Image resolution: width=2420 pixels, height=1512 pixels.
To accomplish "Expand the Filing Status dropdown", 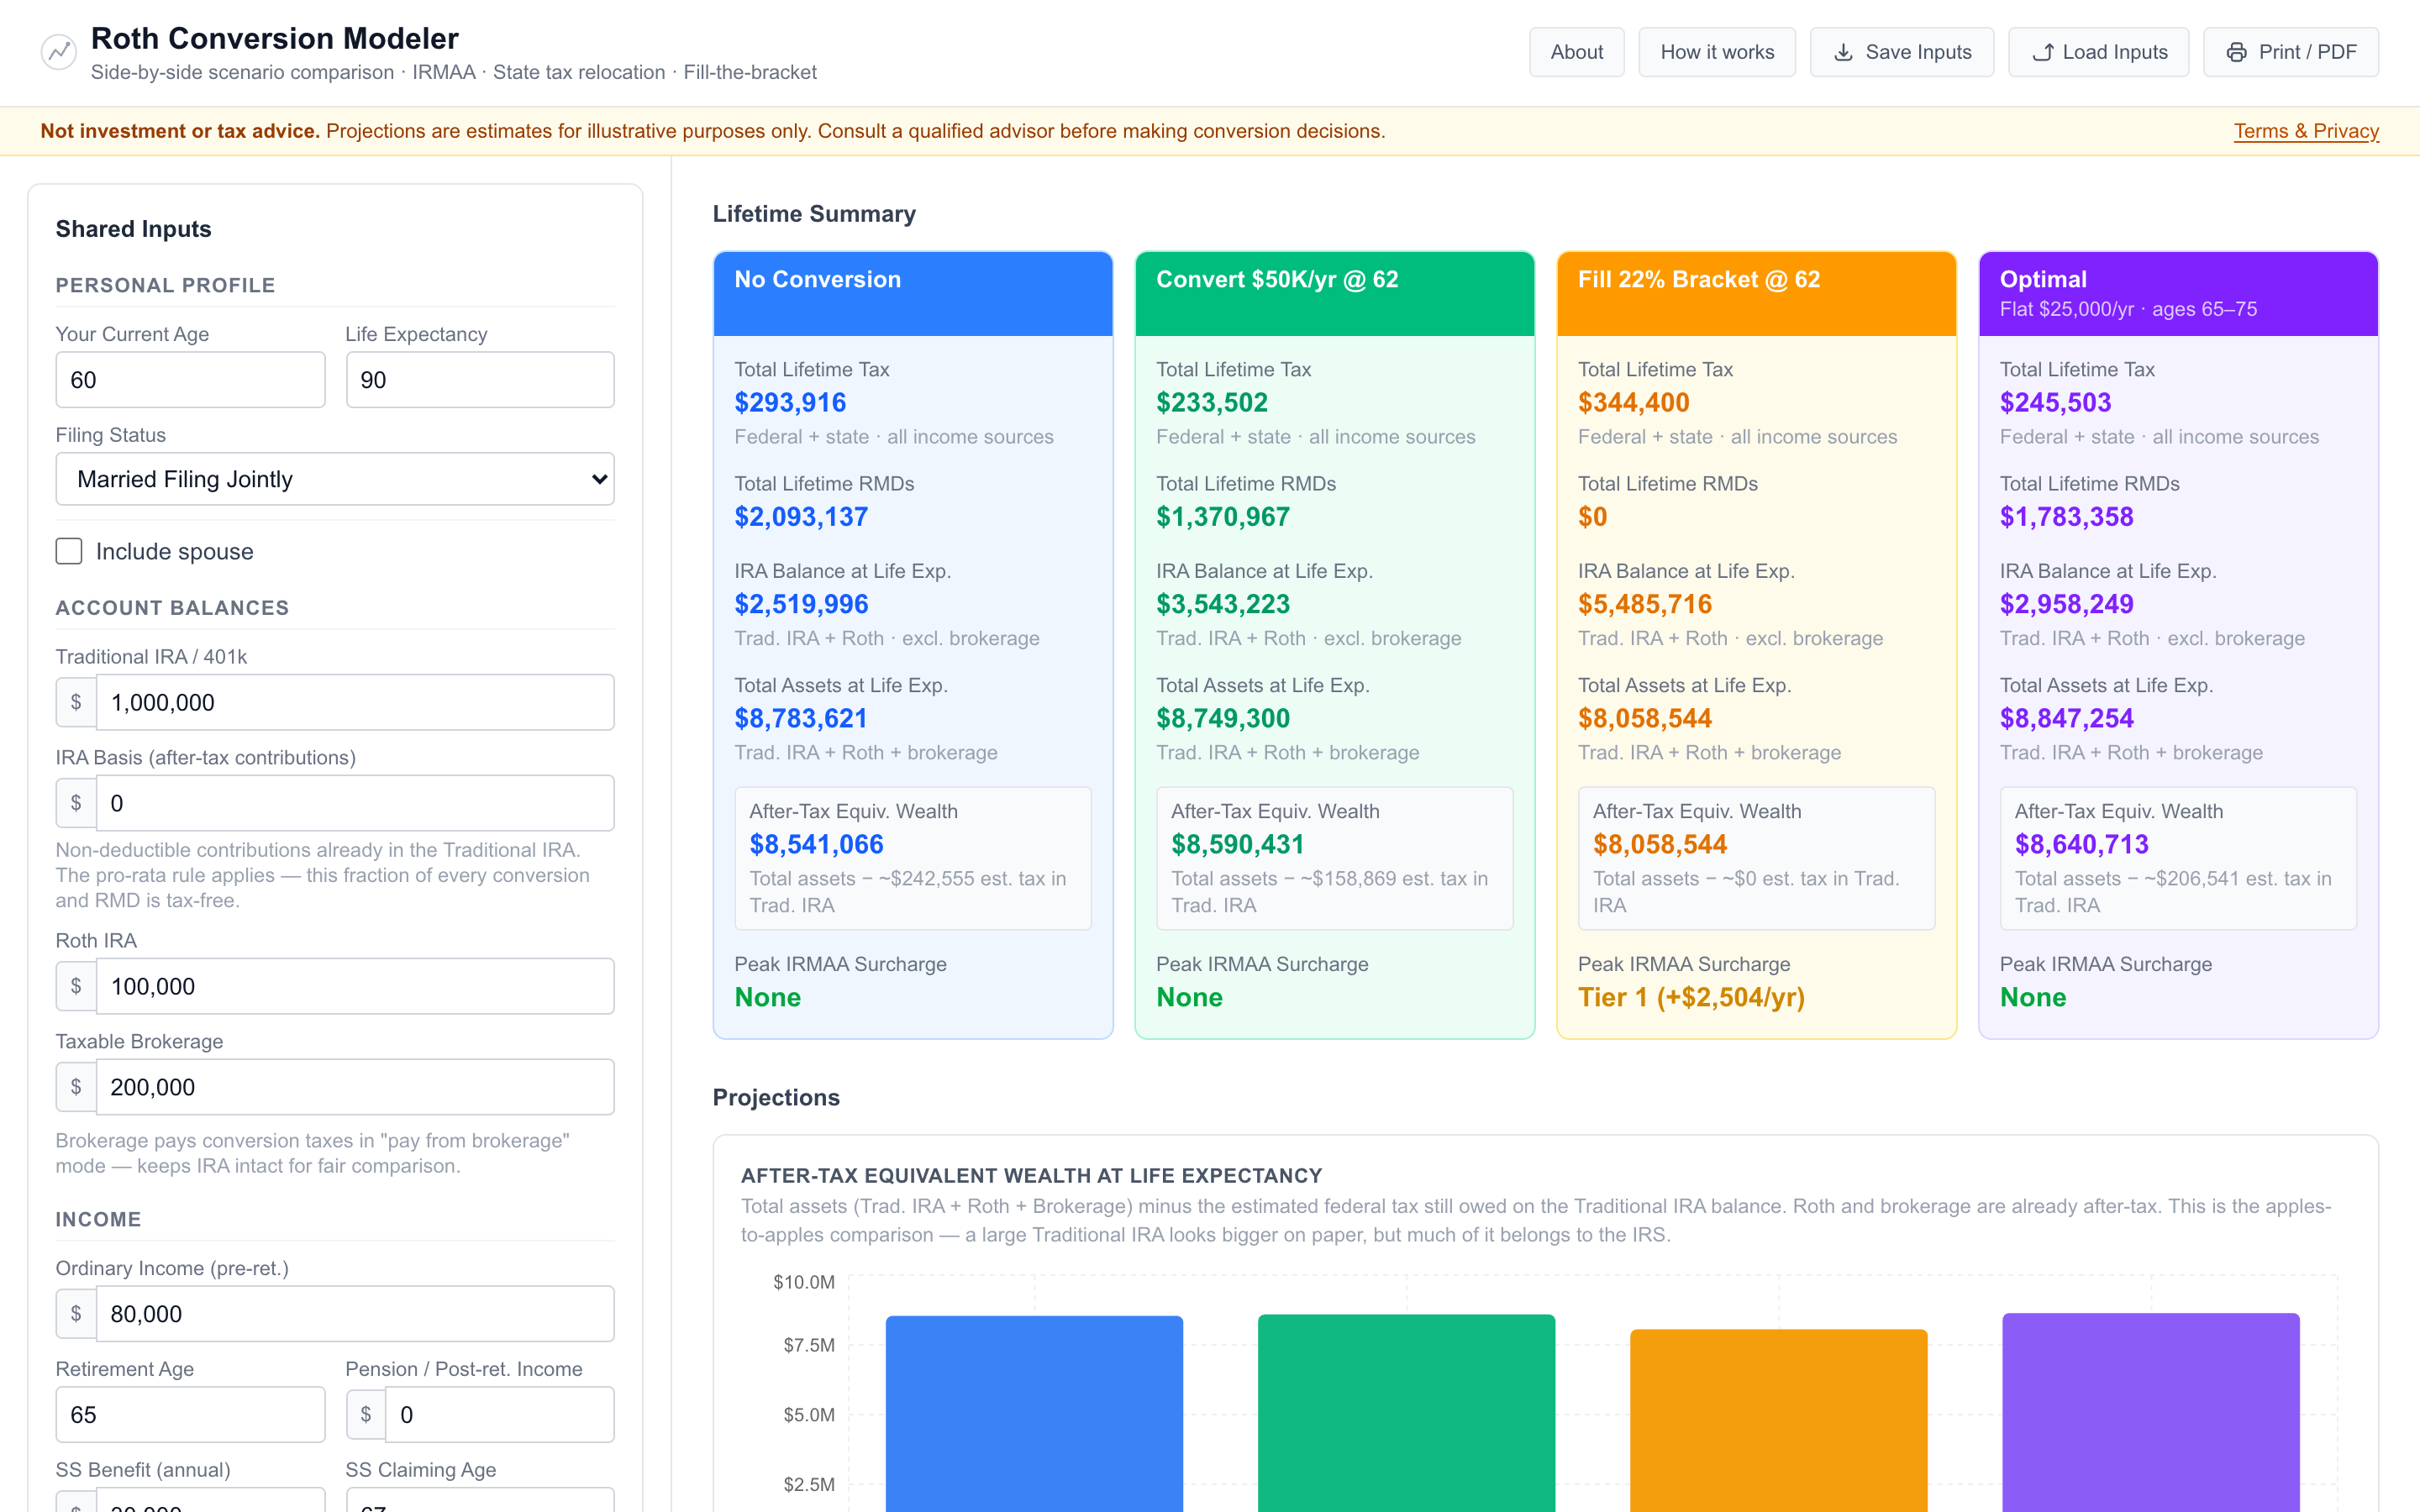I will pos(335,479).
